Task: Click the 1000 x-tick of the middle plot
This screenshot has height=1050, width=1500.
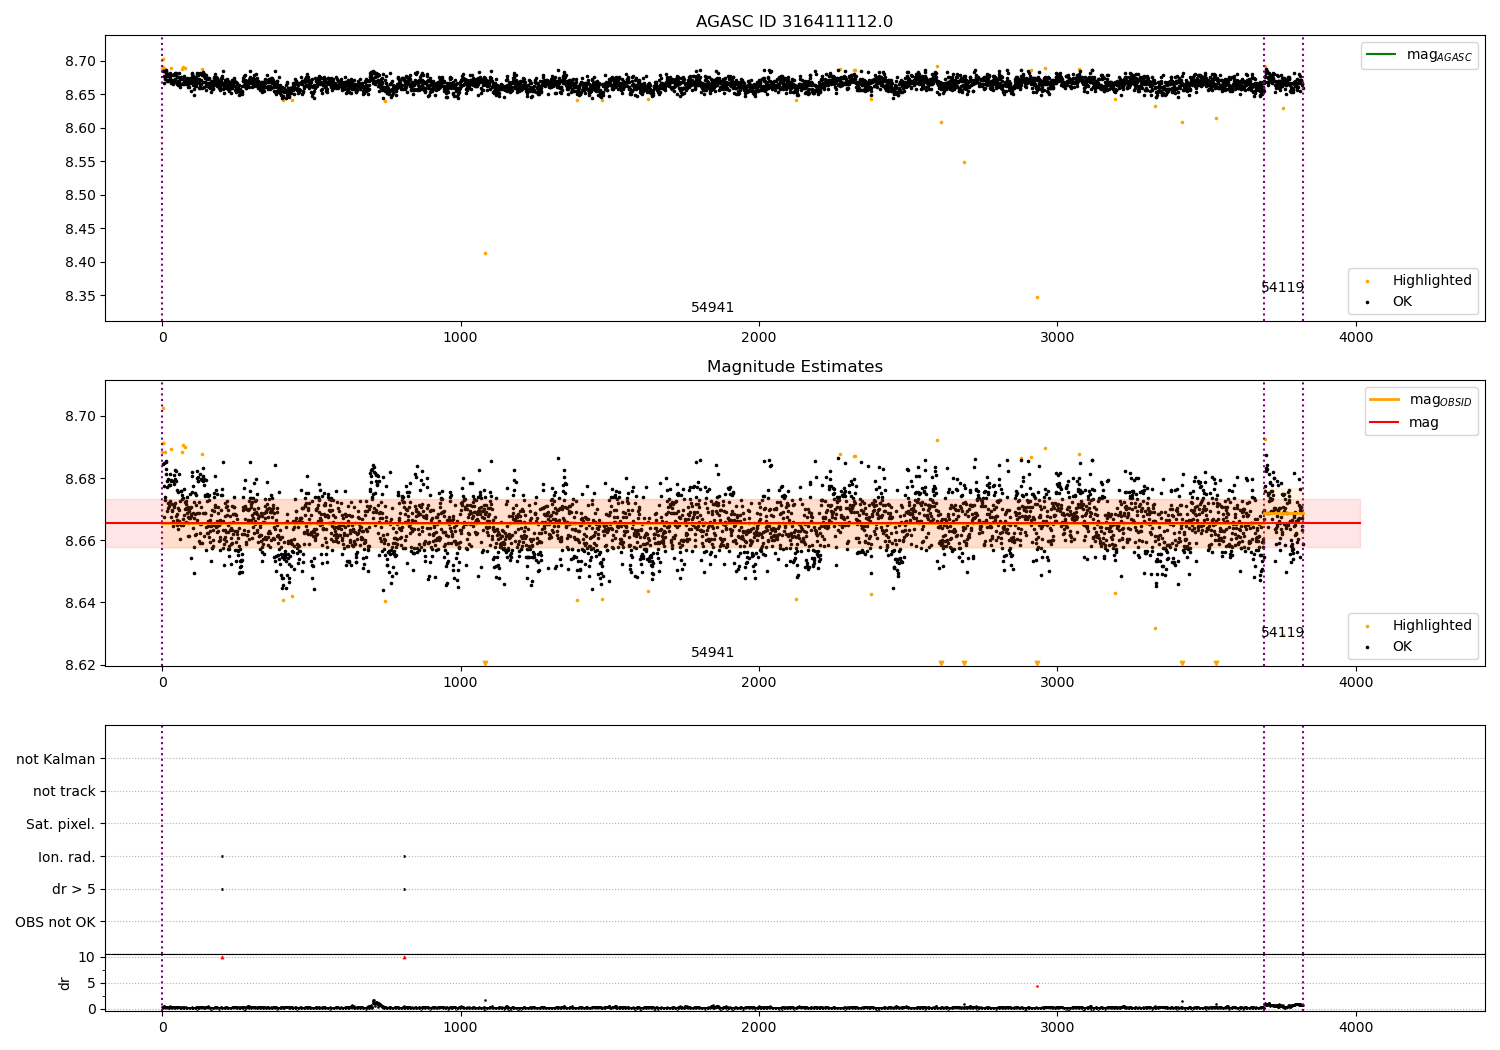Action: 461,682
